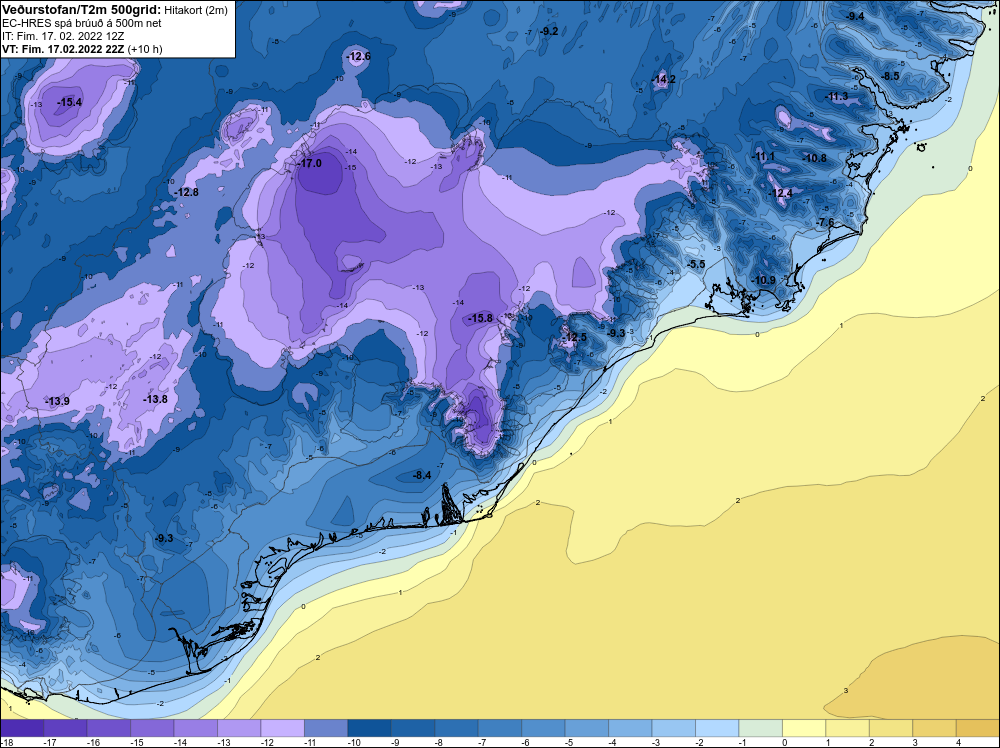Click the -12.8 temperature label
Viewport: 1000px width, 748px height.
pyautogui.click(x=187, y=192)
